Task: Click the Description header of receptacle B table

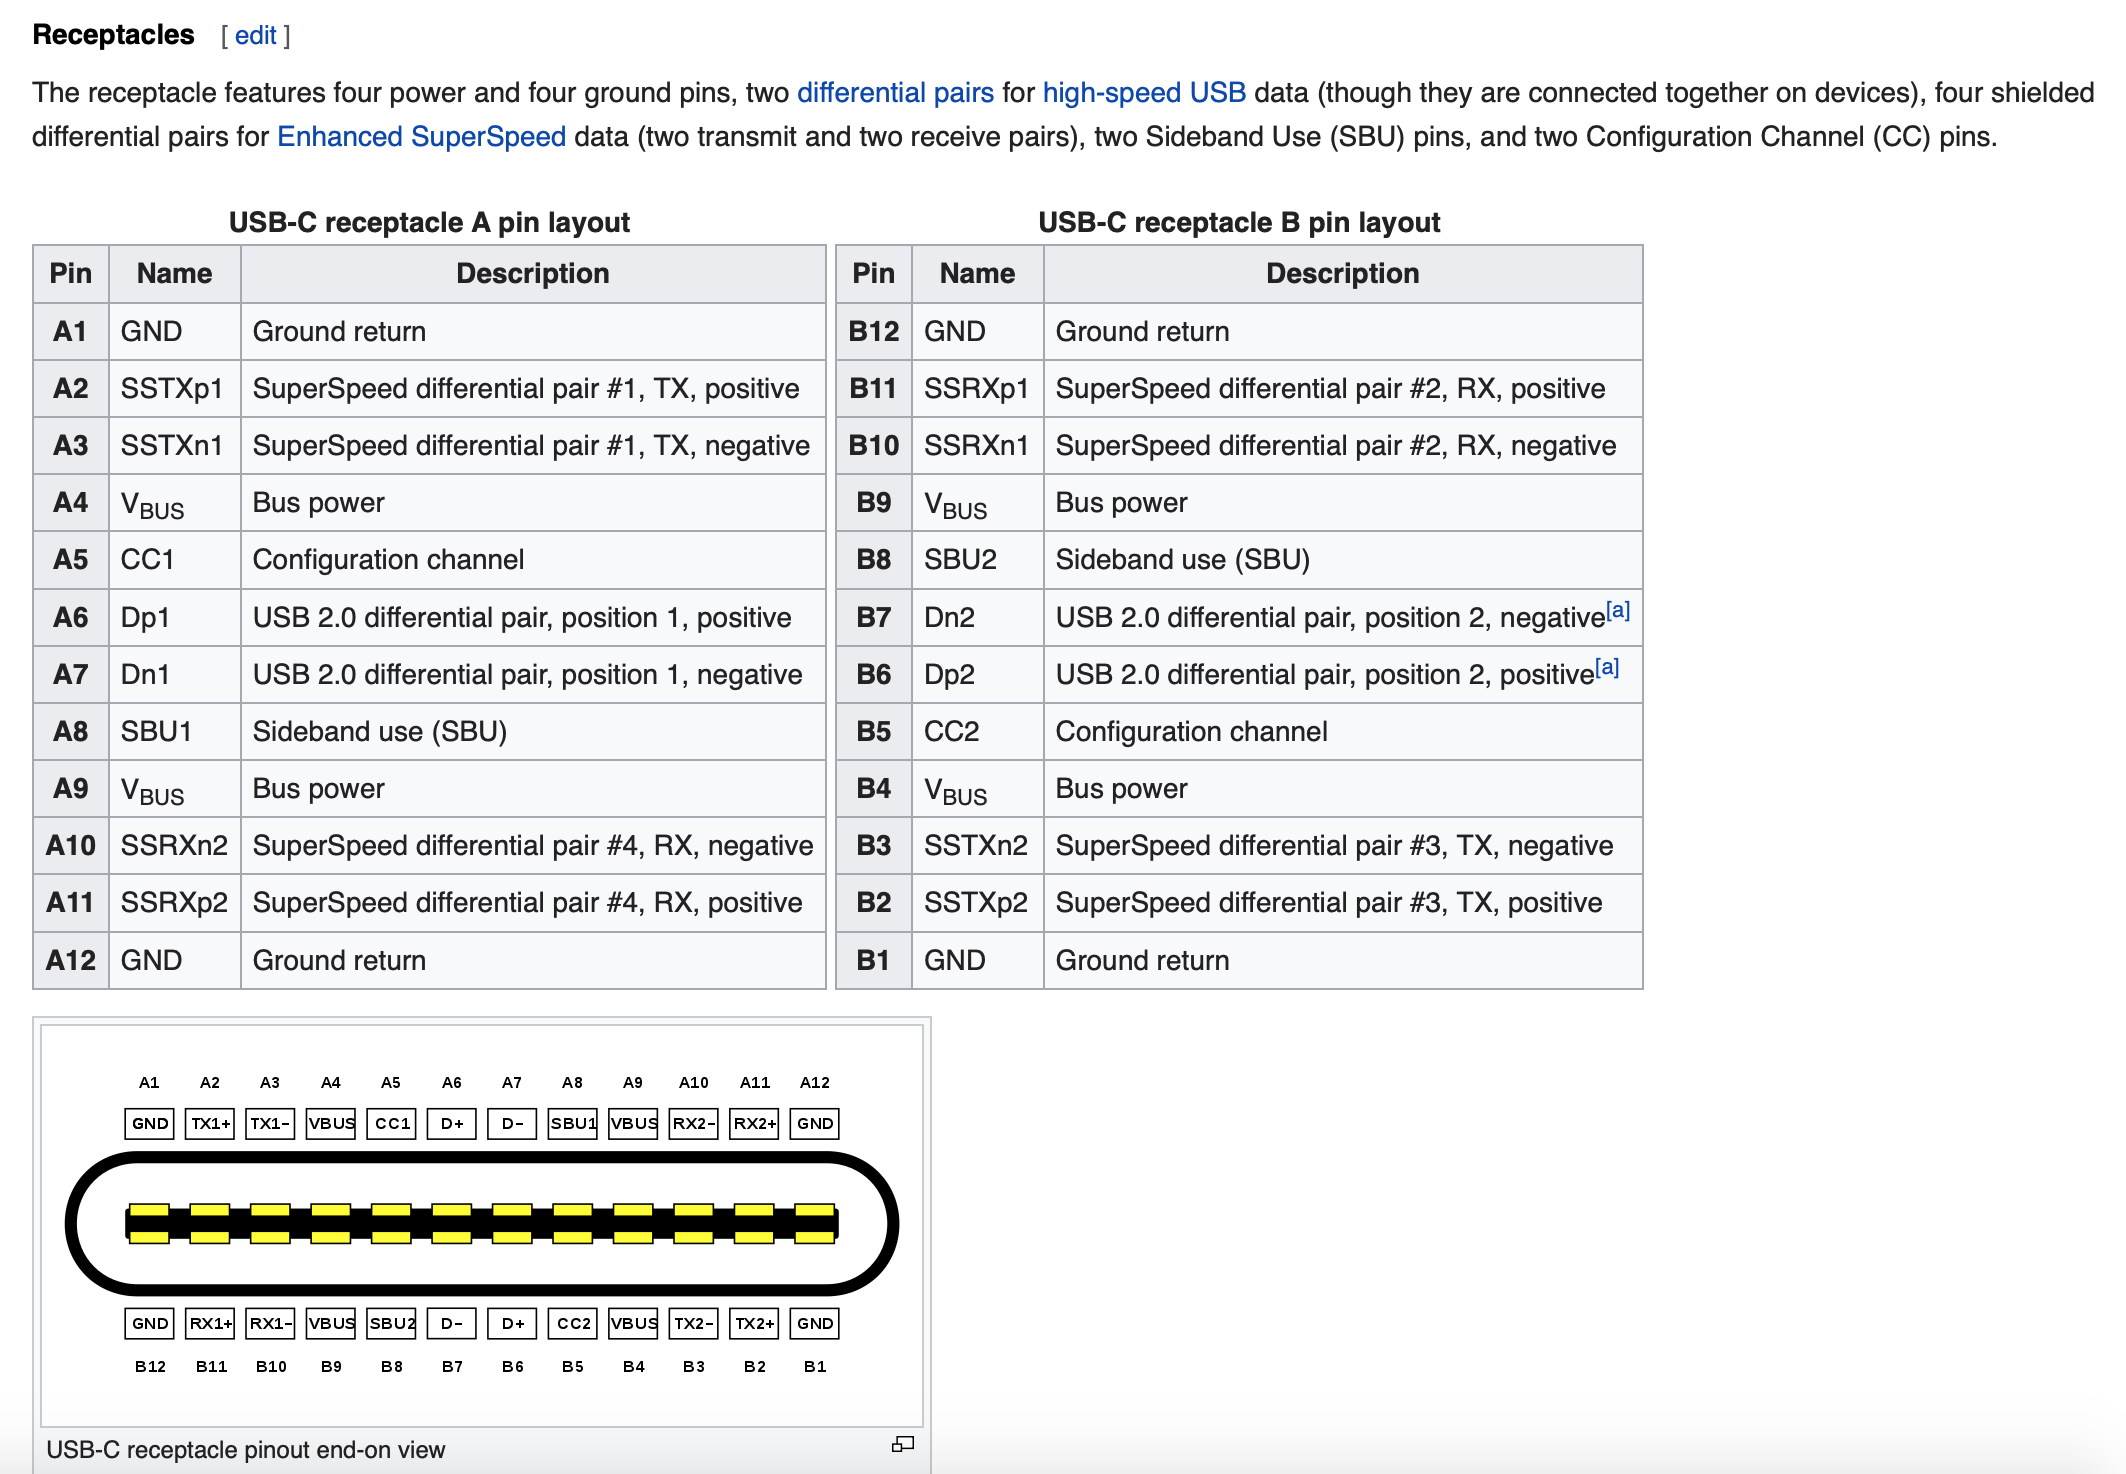Action: pyautogui.click(x=1342, y=274)
